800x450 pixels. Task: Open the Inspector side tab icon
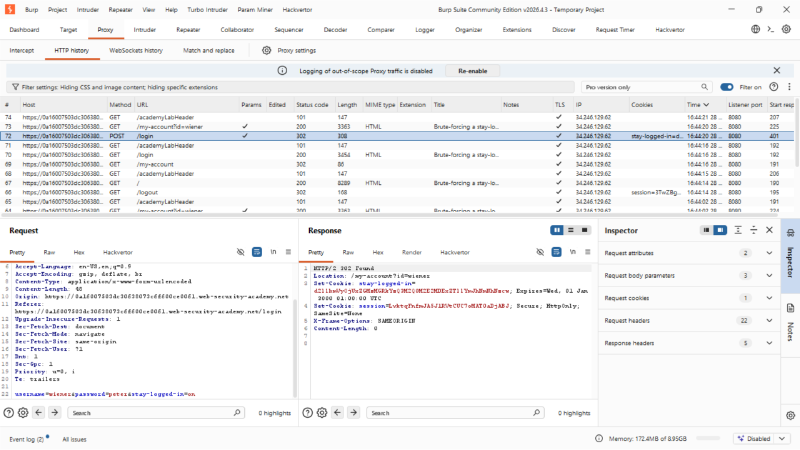pos(790,234)
